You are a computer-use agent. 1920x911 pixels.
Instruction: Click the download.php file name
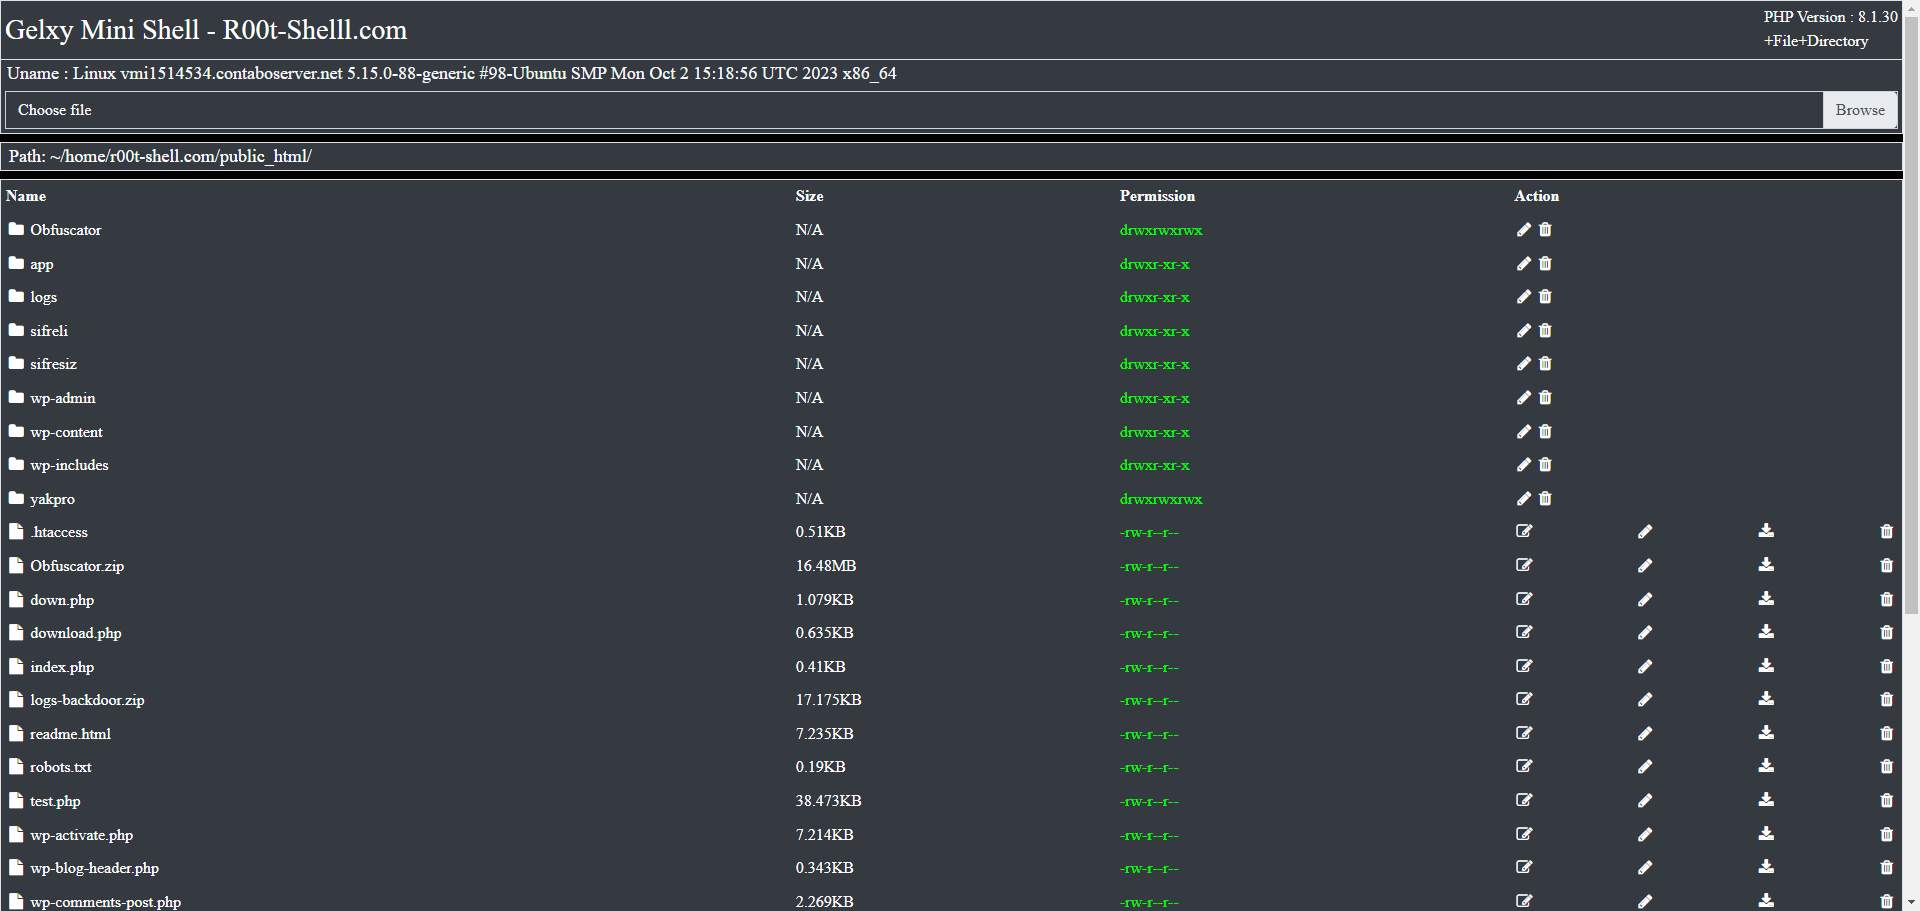tap(76, 633)
